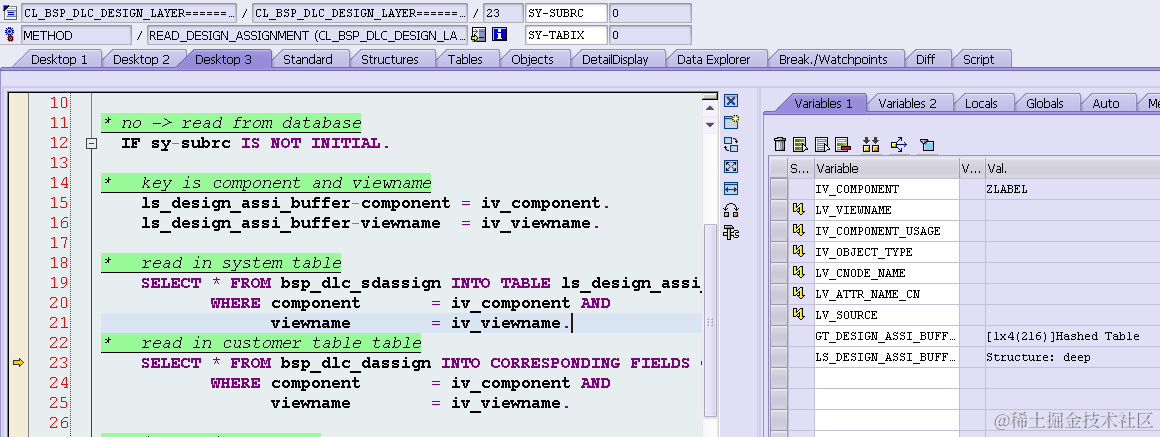1160x437 pixels.
Task: Open the Break./Watchpoints tab
Action: pyautogui.click(x=832, y=59)
